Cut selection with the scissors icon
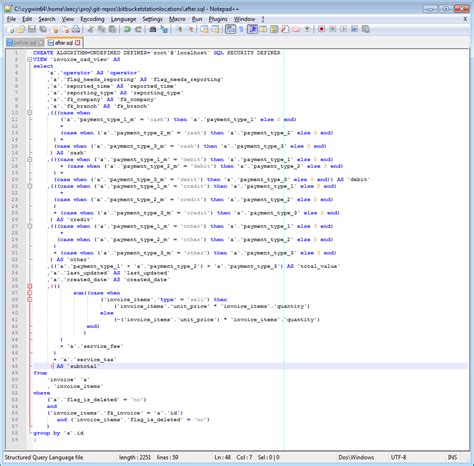The width and height of the screenshot is (474, 466). tap(90, 29)
